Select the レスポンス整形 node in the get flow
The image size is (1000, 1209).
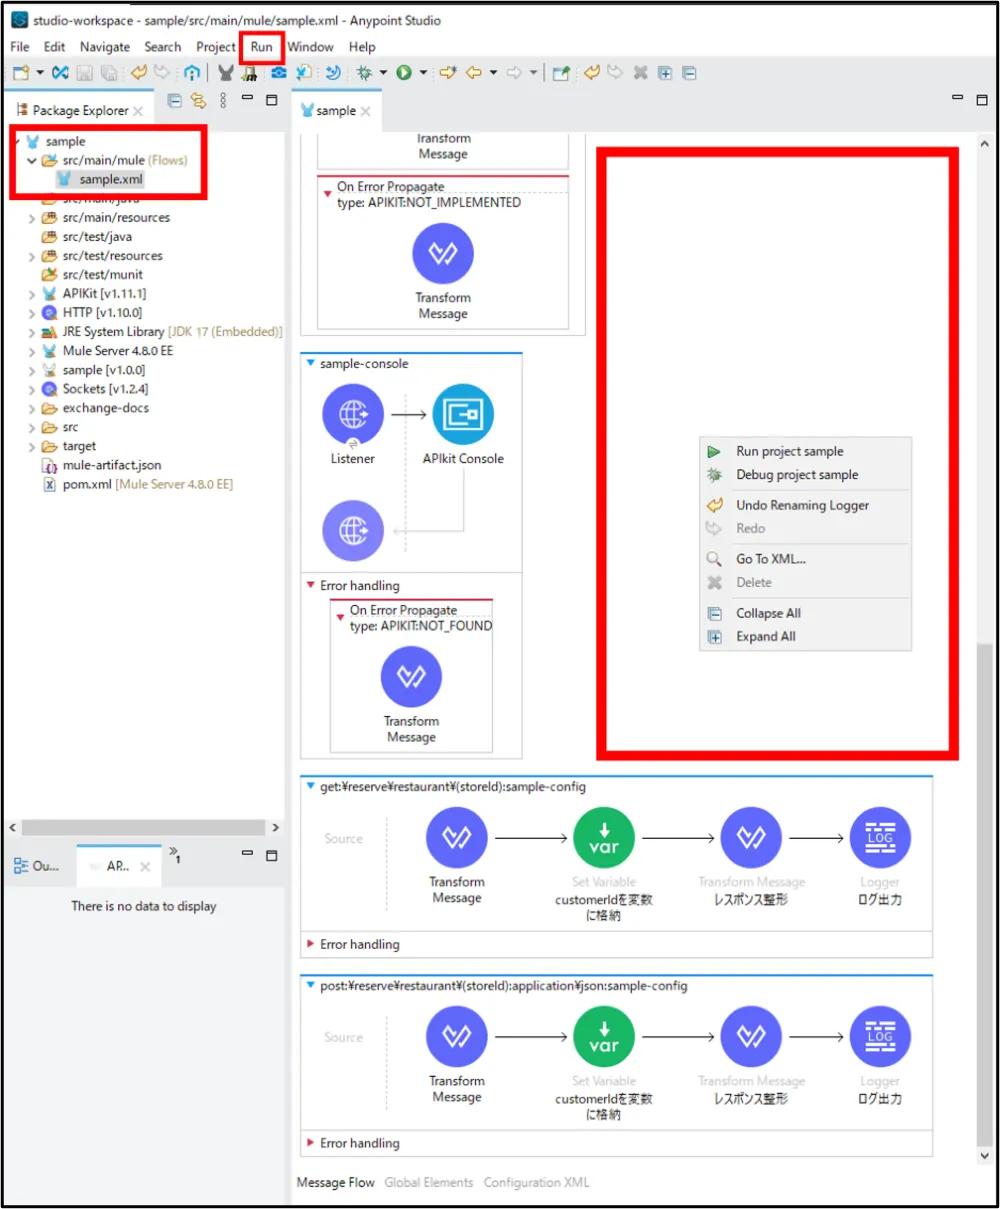pos(751,838)
